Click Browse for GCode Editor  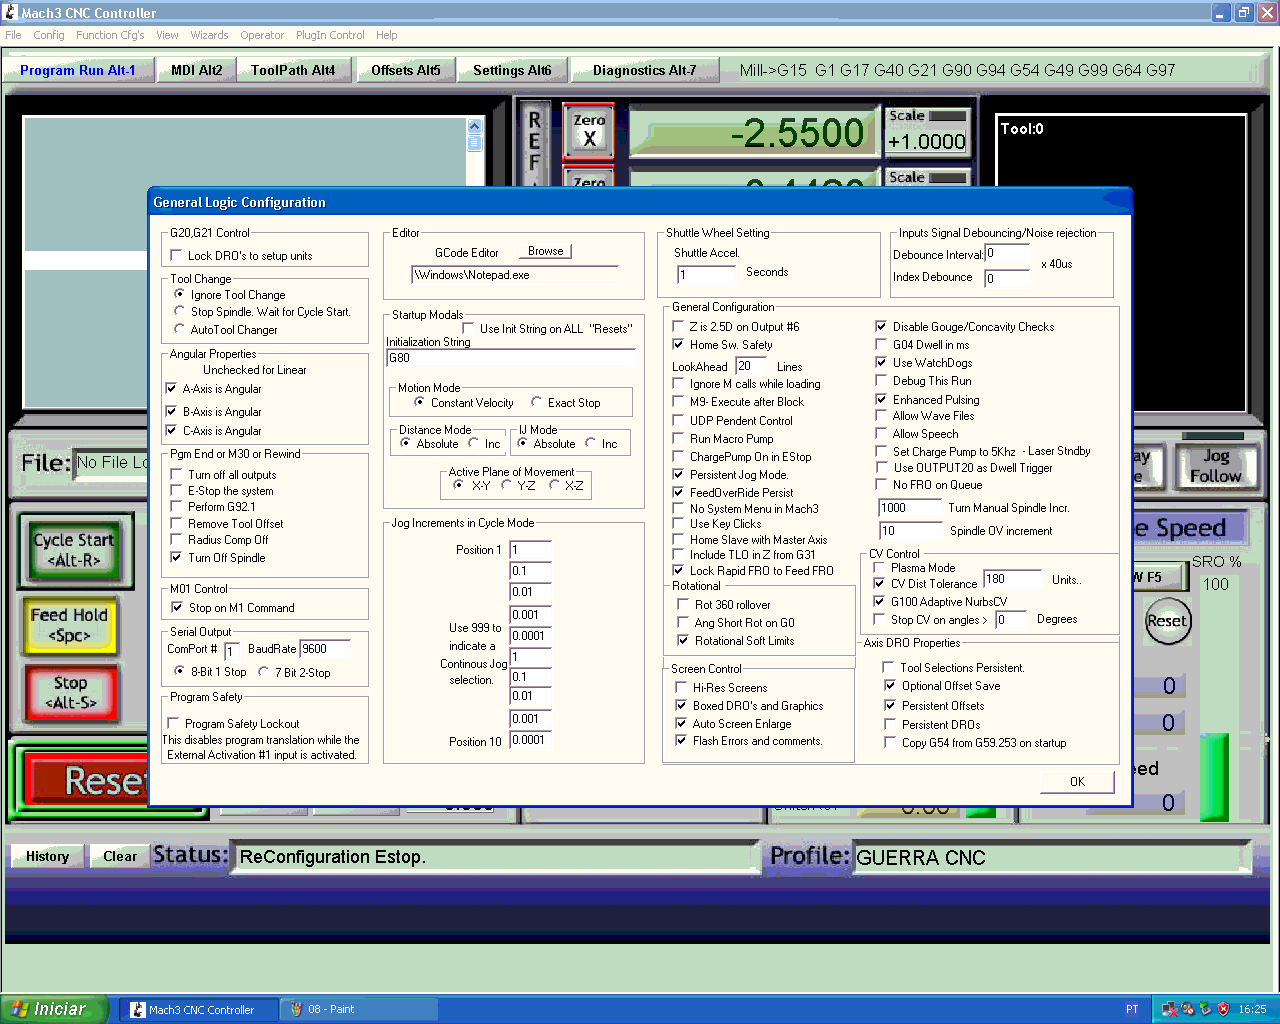(x=546, y=251)
